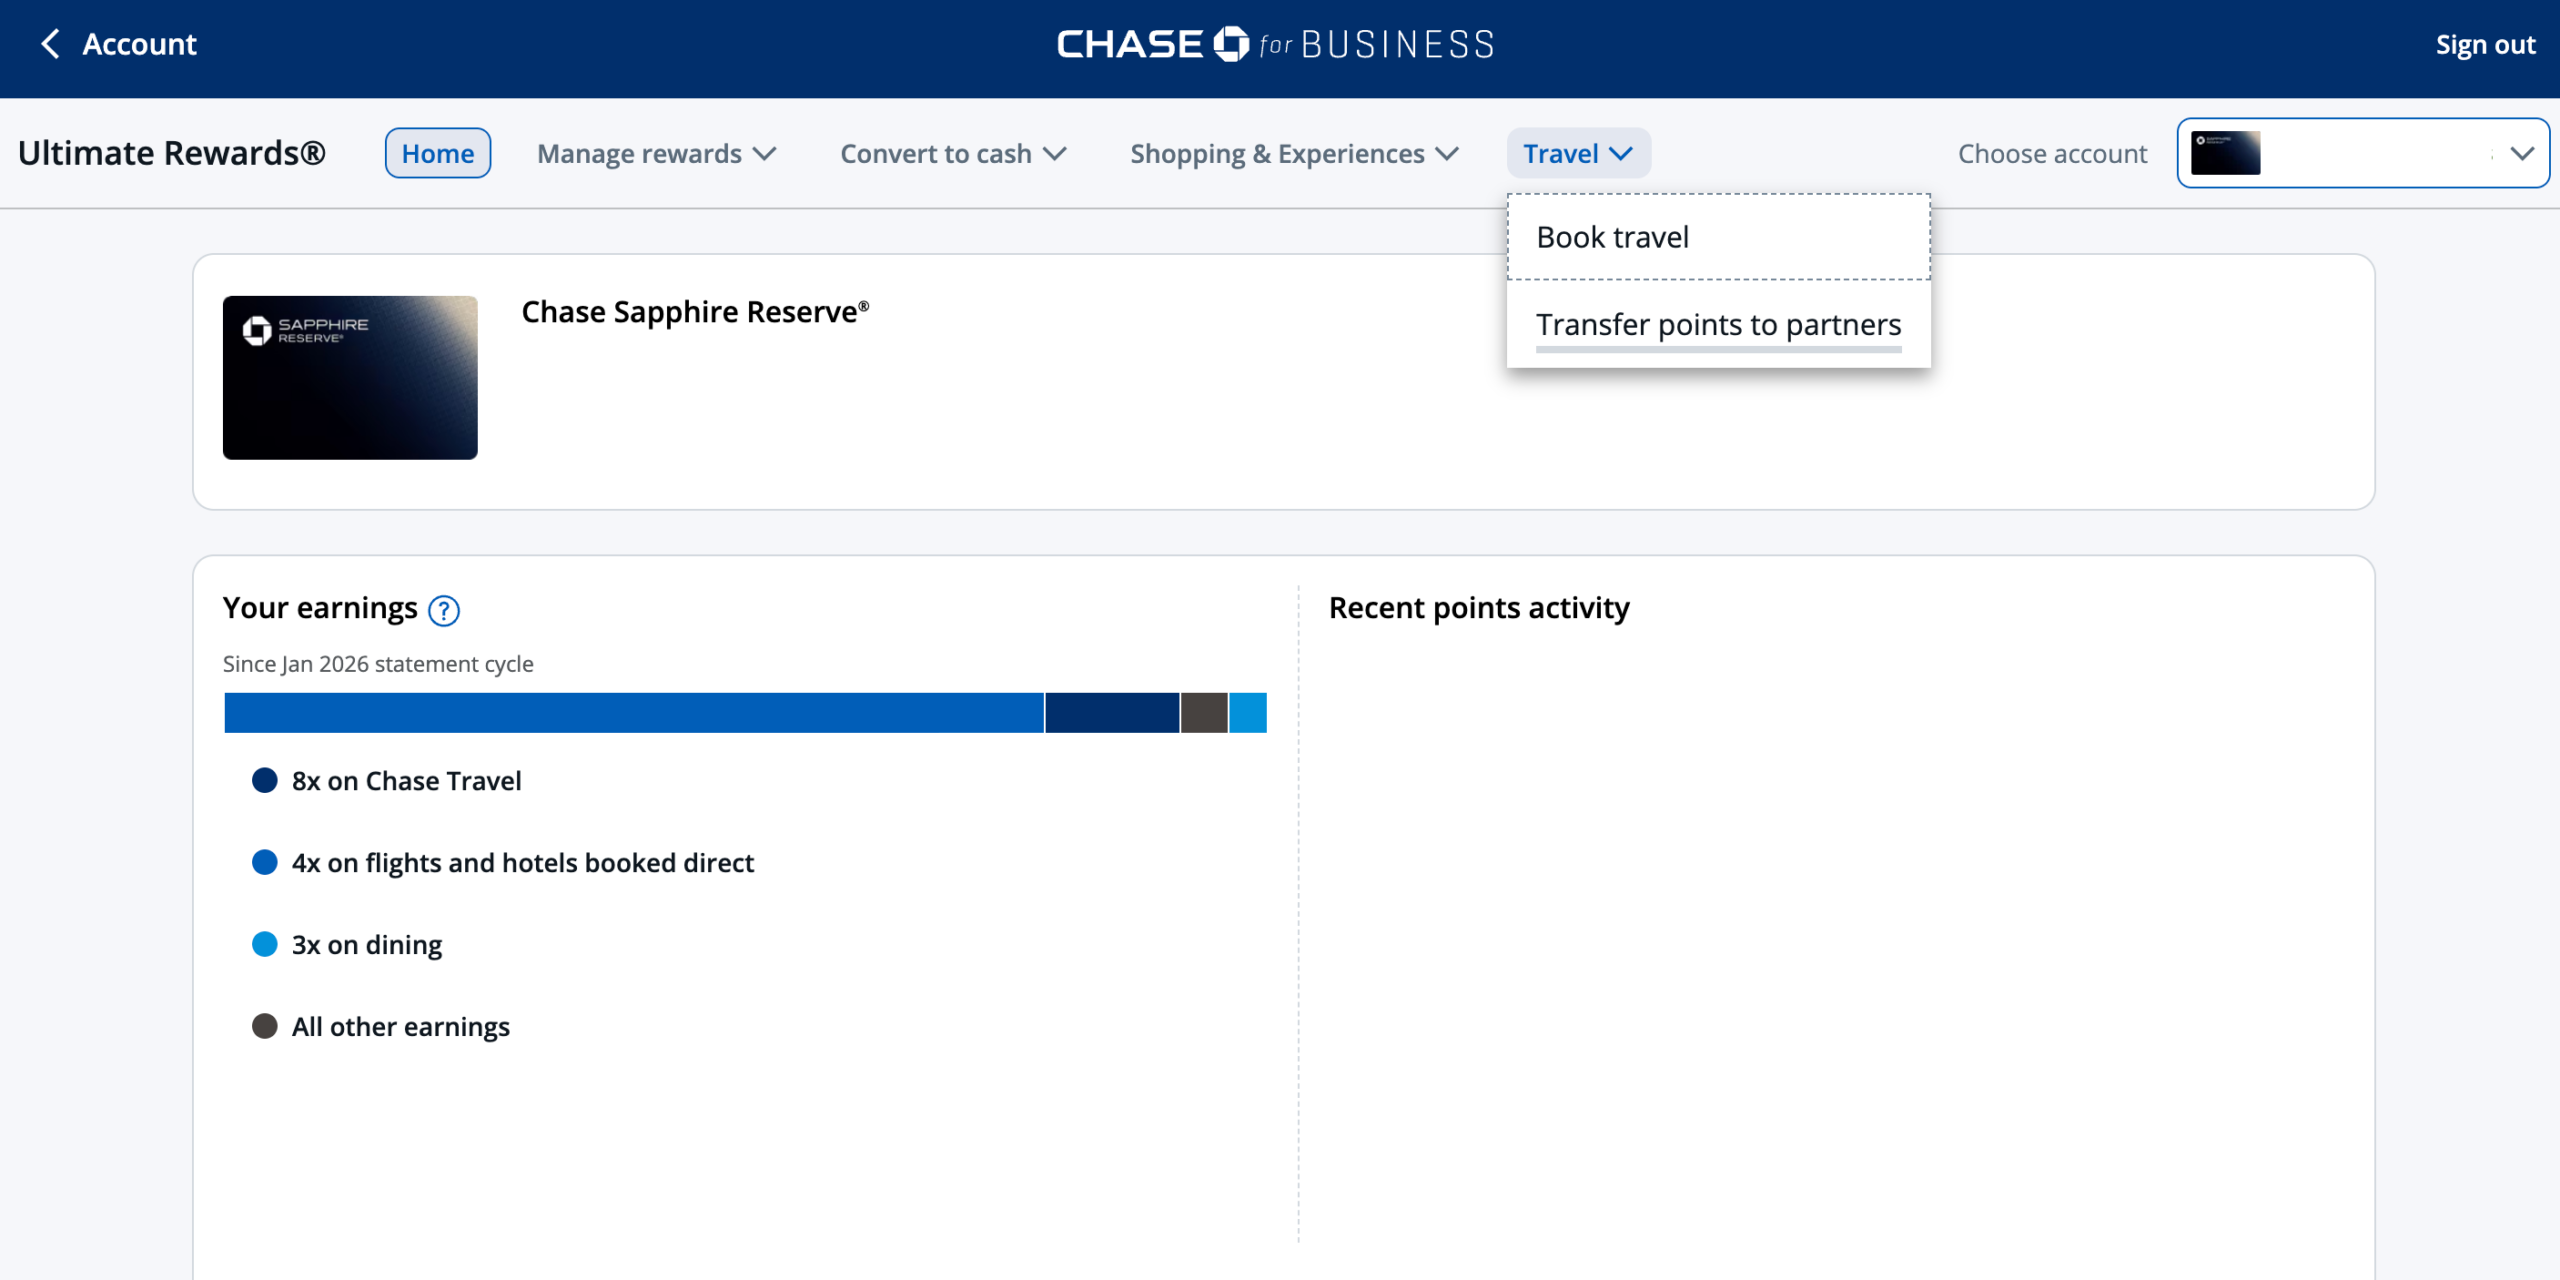Collapse the Travel dropdown menu
Screen dimensions: 2560x1280
(1578, 154)
